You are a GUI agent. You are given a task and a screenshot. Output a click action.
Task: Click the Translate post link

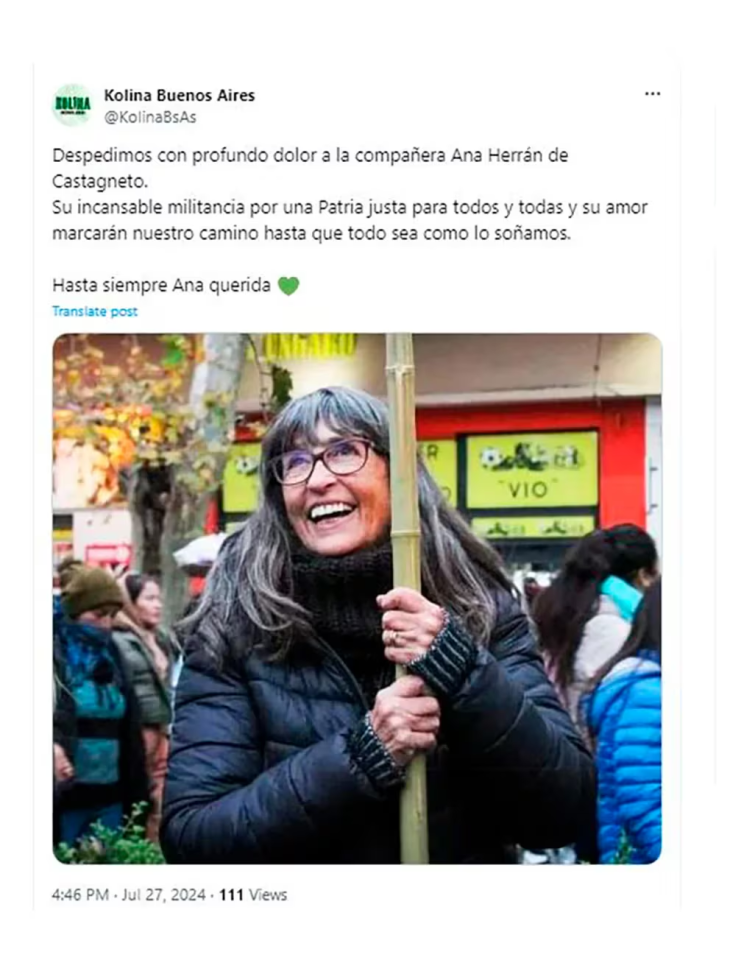click(x=94, y=311)
